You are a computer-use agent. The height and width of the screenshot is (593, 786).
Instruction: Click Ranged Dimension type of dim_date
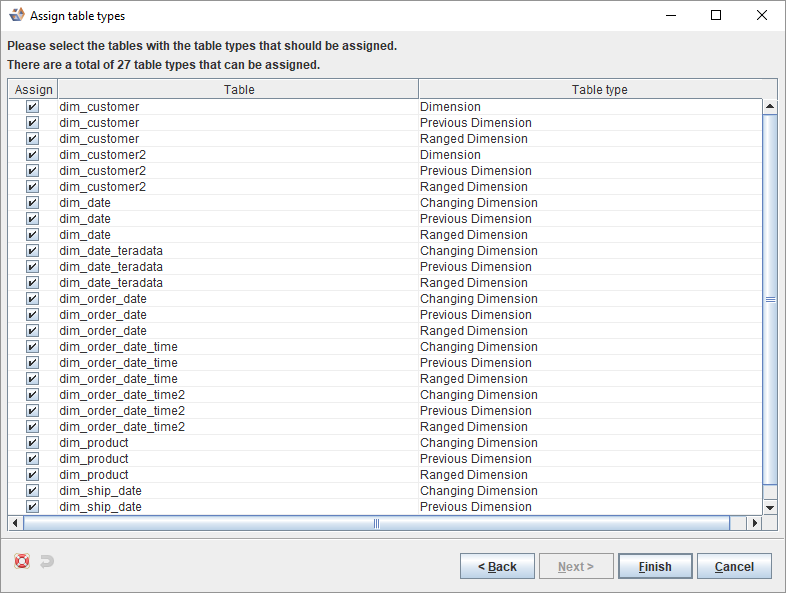[591, 235]
